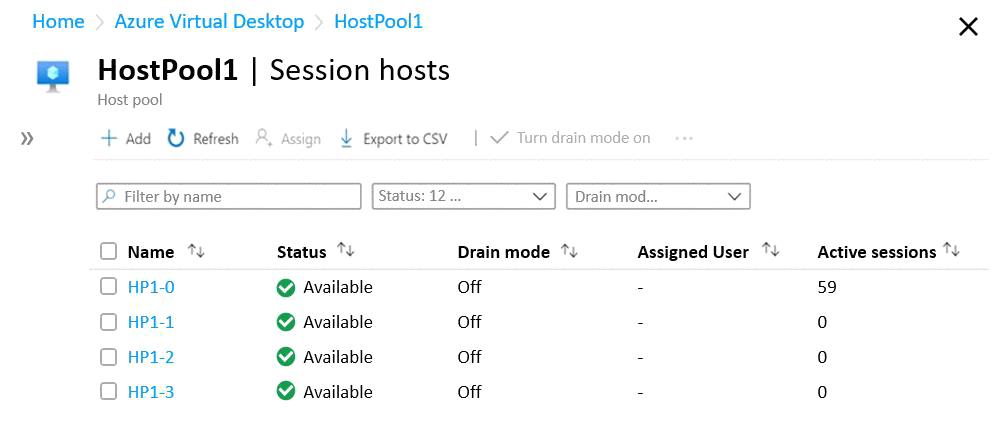Go to Home in breadcrumb
This screenshot has width=1002, height=421.
pyautogui.click(x=58, y=21)
